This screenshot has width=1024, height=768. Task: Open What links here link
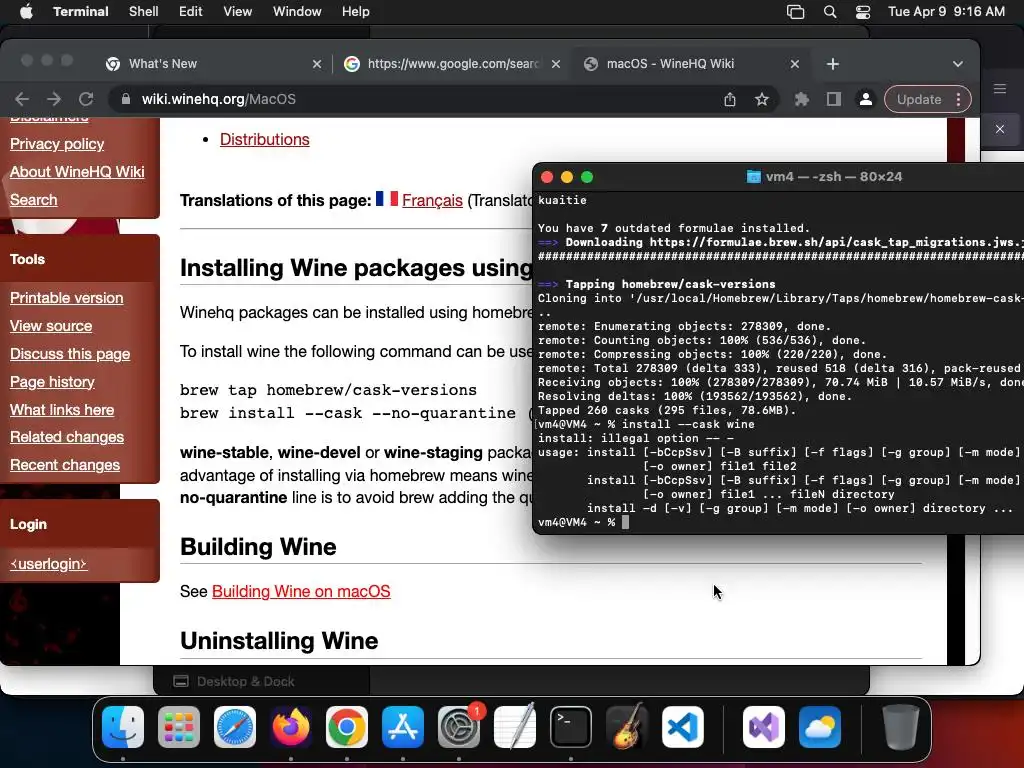point(62,410)
